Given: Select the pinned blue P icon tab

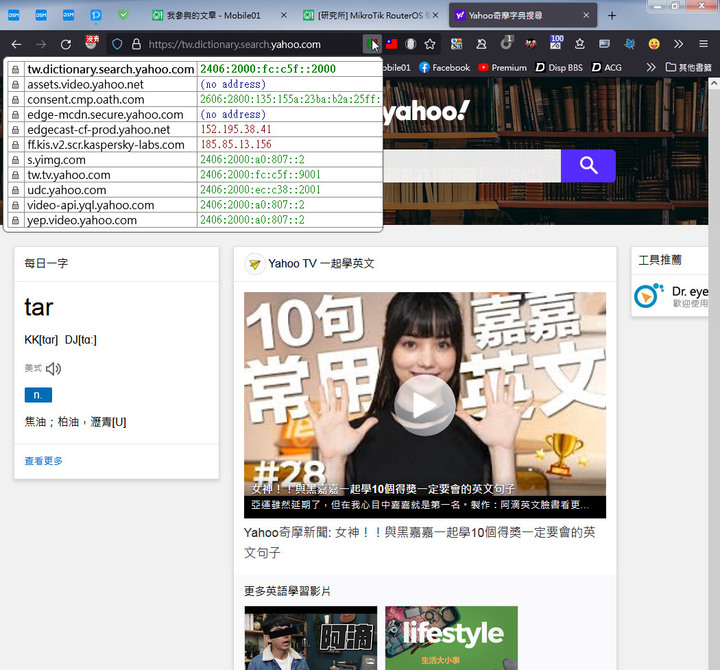Looking at the screenshot, I should pos(96,15).
